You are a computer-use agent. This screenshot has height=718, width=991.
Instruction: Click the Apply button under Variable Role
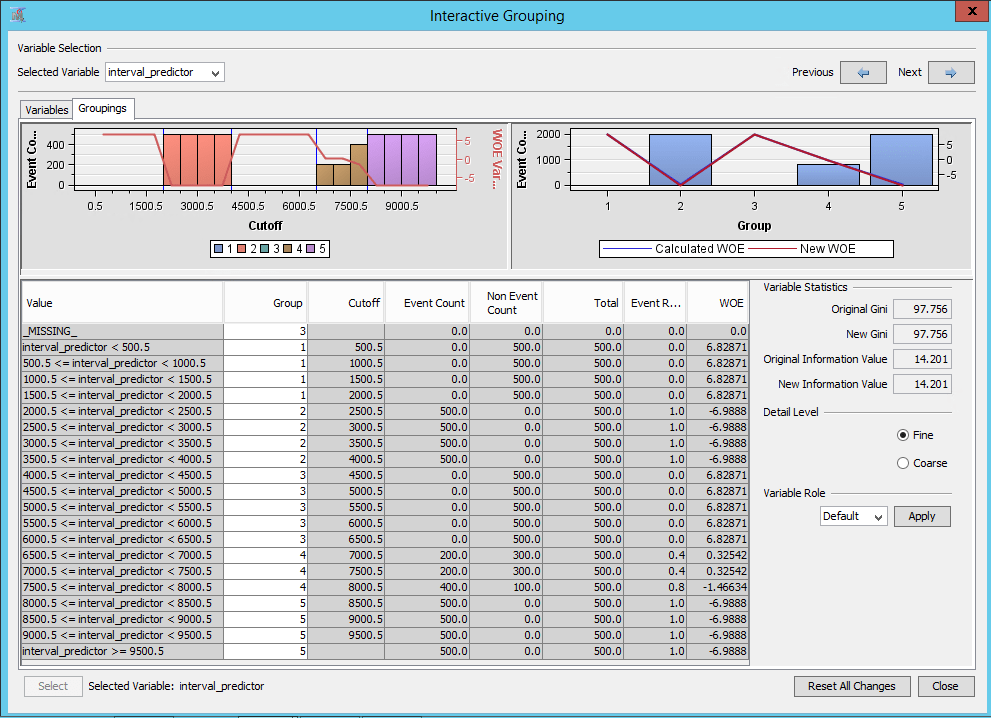921,516
